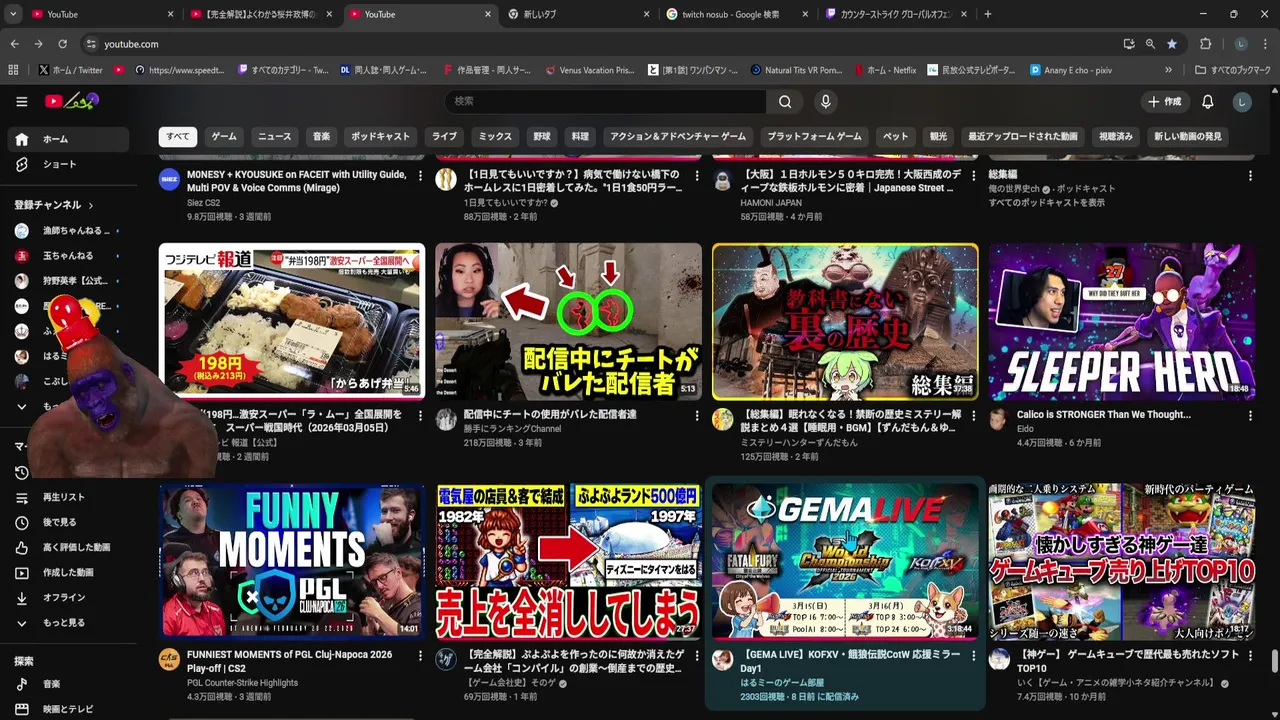Click the Siez CS2 channel avatar
Screen dimensions: 1280x720
[x=169, y=180]
